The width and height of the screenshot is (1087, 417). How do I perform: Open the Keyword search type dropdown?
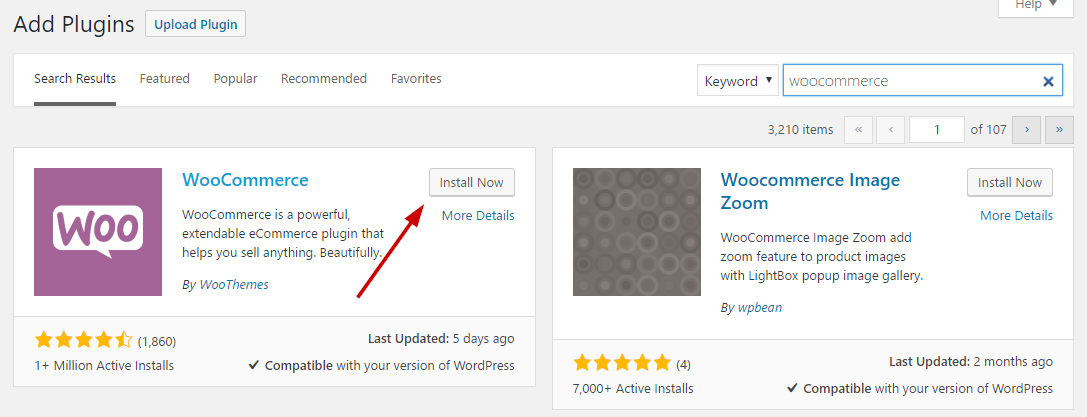click(738, 81)
